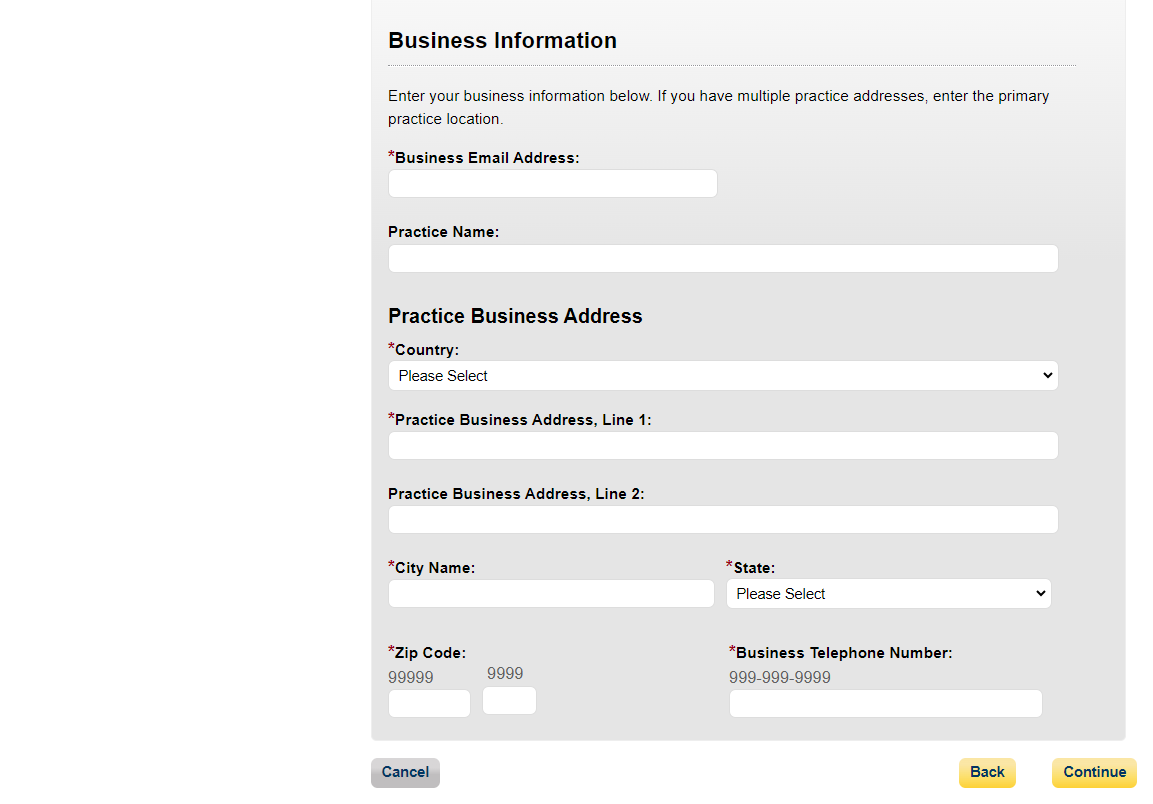Screen dimensions: 1153x804
Task: Open the Country dropdown
Action: (x=722, y=376)
